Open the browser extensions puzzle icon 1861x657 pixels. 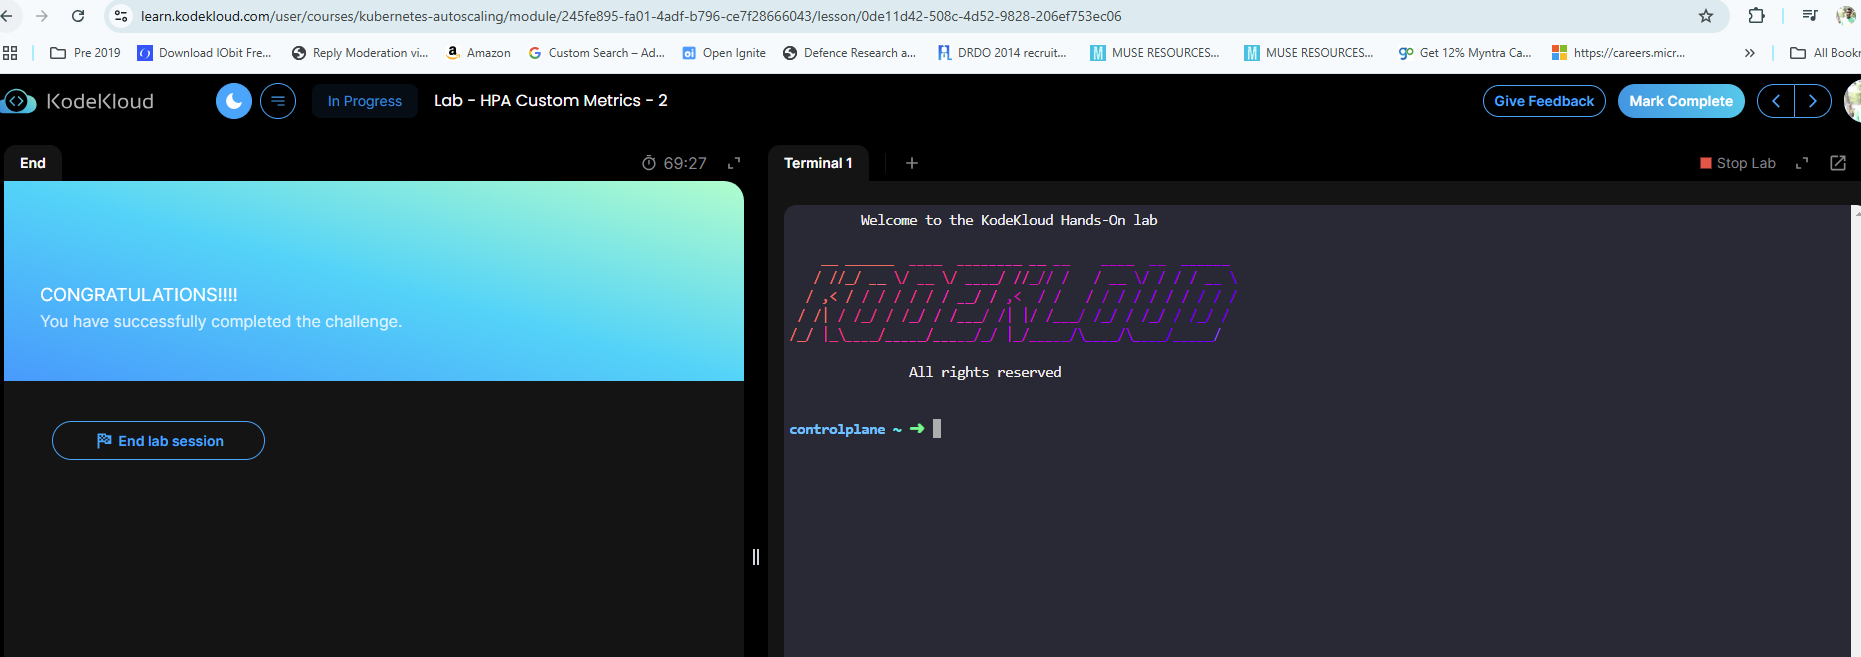click(1756, 16)
